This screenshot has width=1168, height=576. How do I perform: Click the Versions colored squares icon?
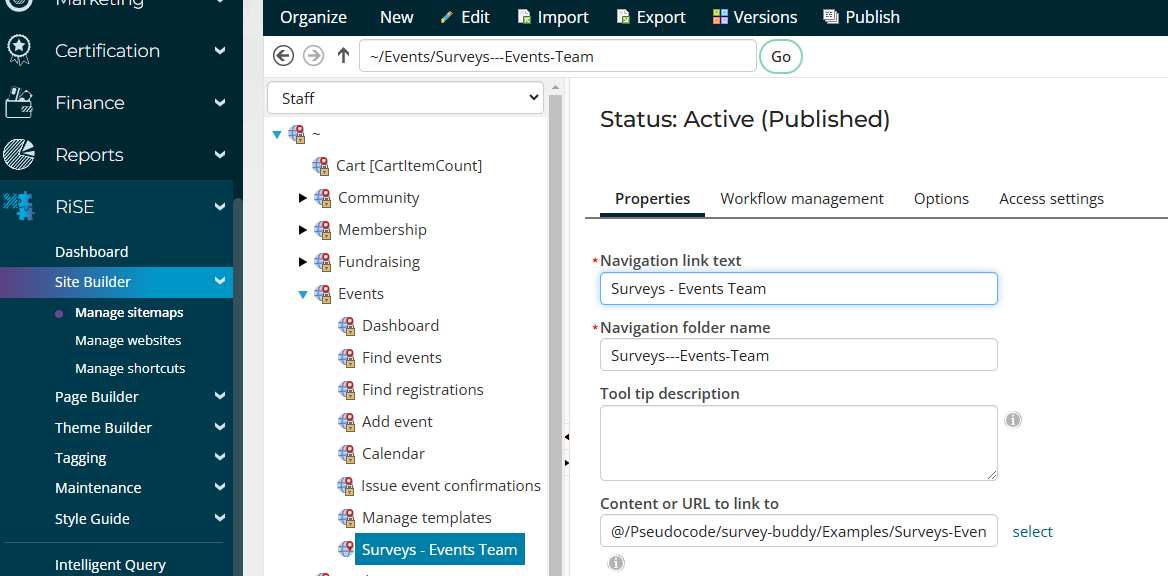[x=720, y=16]
